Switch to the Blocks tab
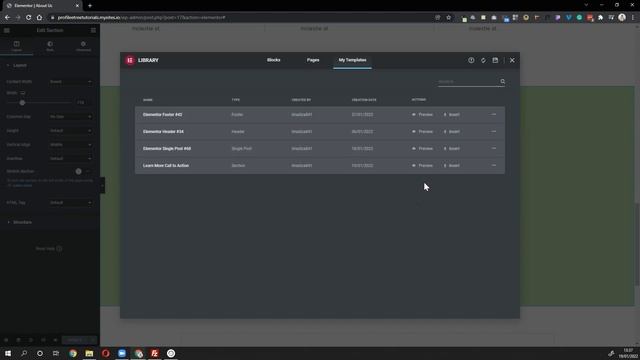The width and height of the screenshot is (640, 360). [x=273, y=60]
